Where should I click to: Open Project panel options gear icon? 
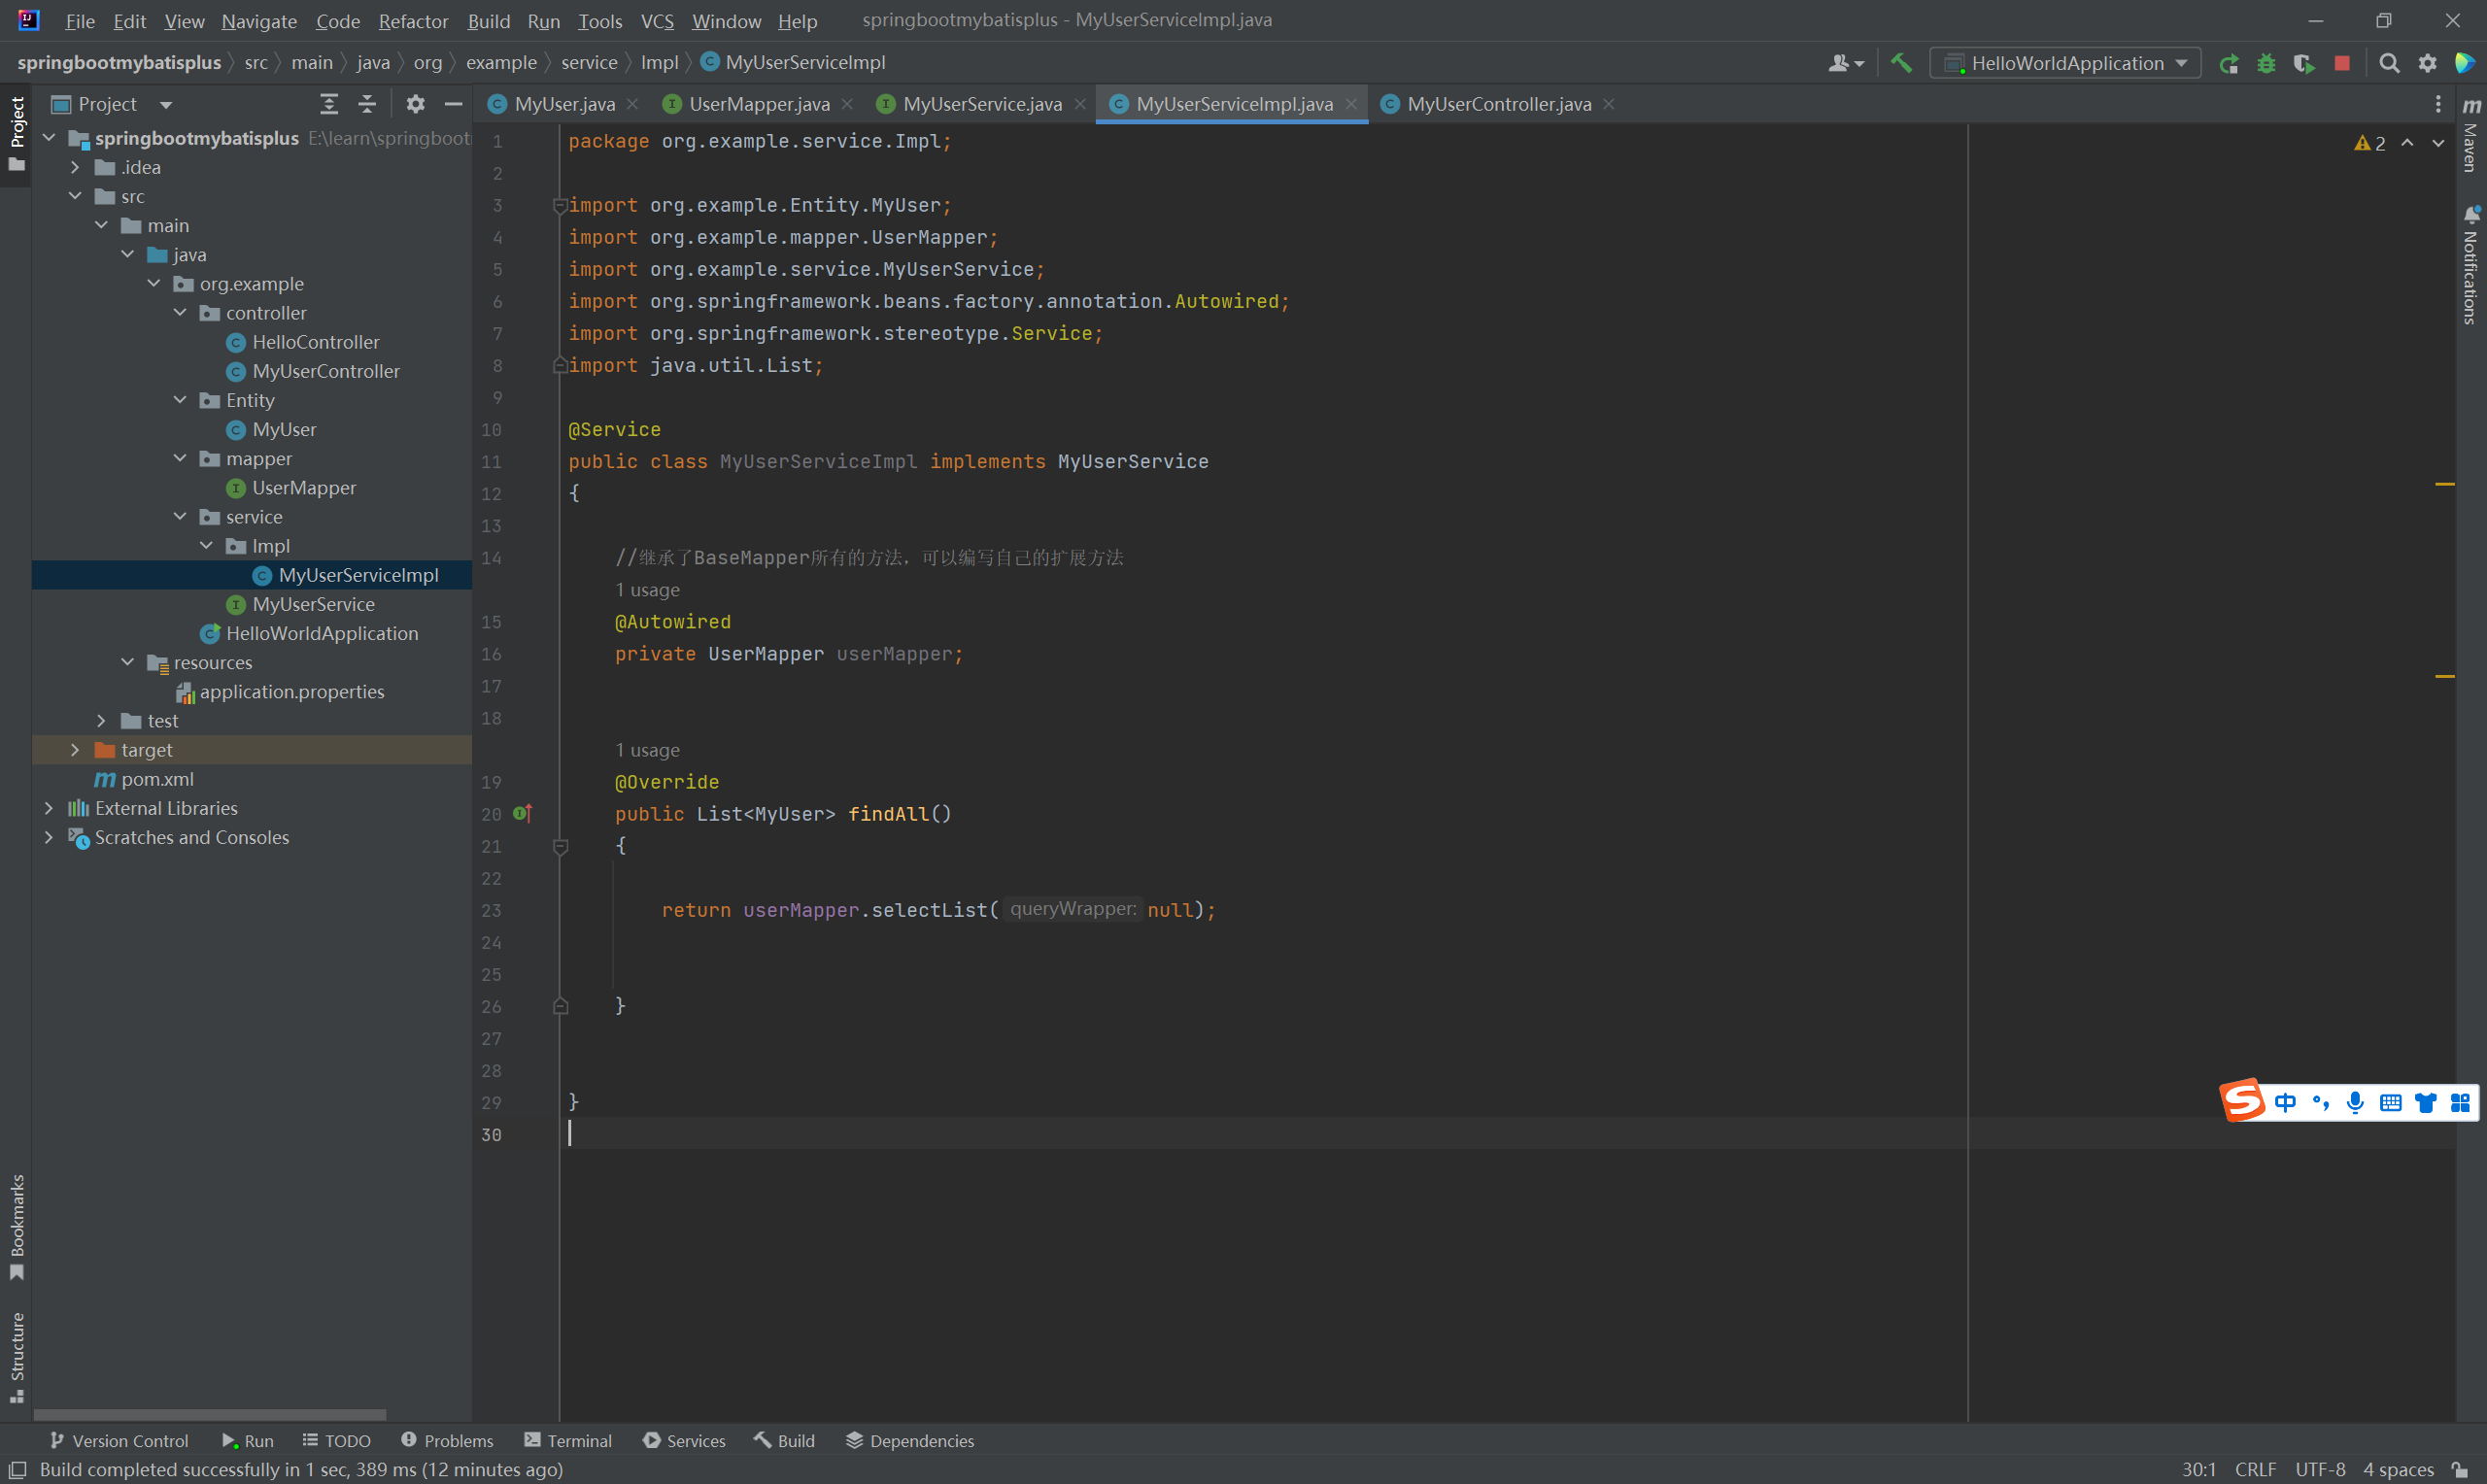[415, 104]
